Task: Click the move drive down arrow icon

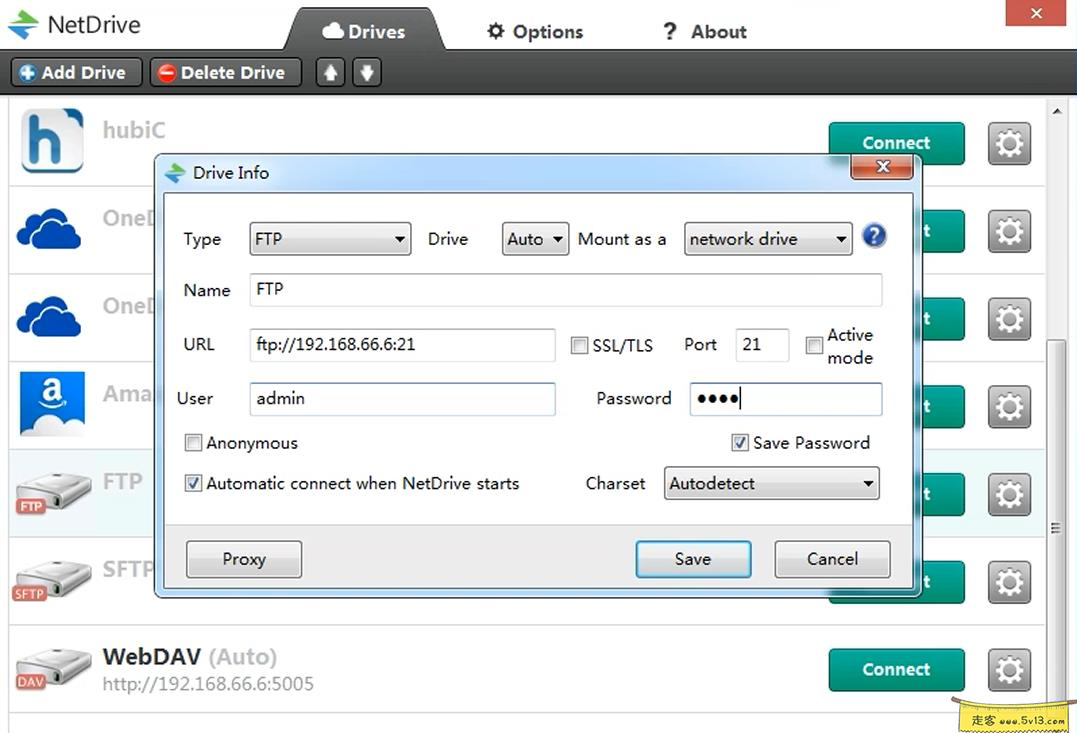Action: click(367, 73)
